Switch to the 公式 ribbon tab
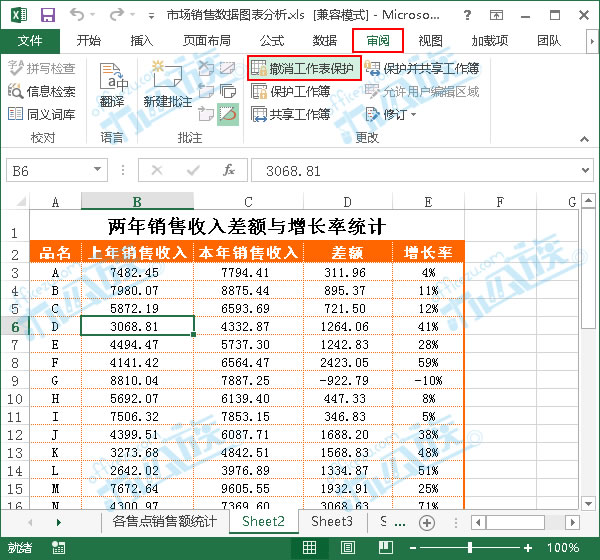Viewport: 600px width, 560px height. point(272,41)
